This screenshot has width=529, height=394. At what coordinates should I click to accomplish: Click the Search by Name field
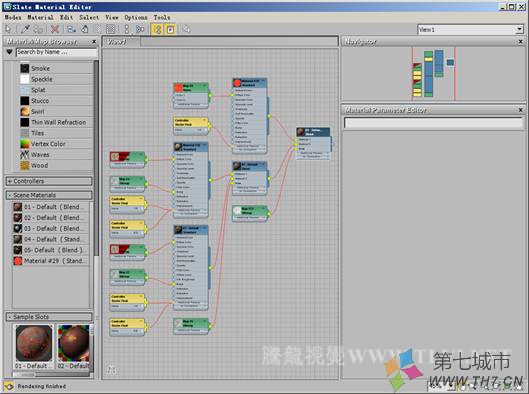pos(56,52)
